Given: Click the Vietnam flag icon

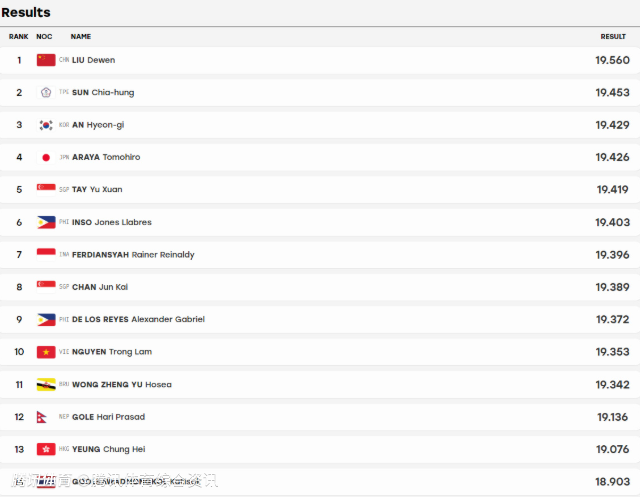Looking at the screenshot, I should 46,352.
